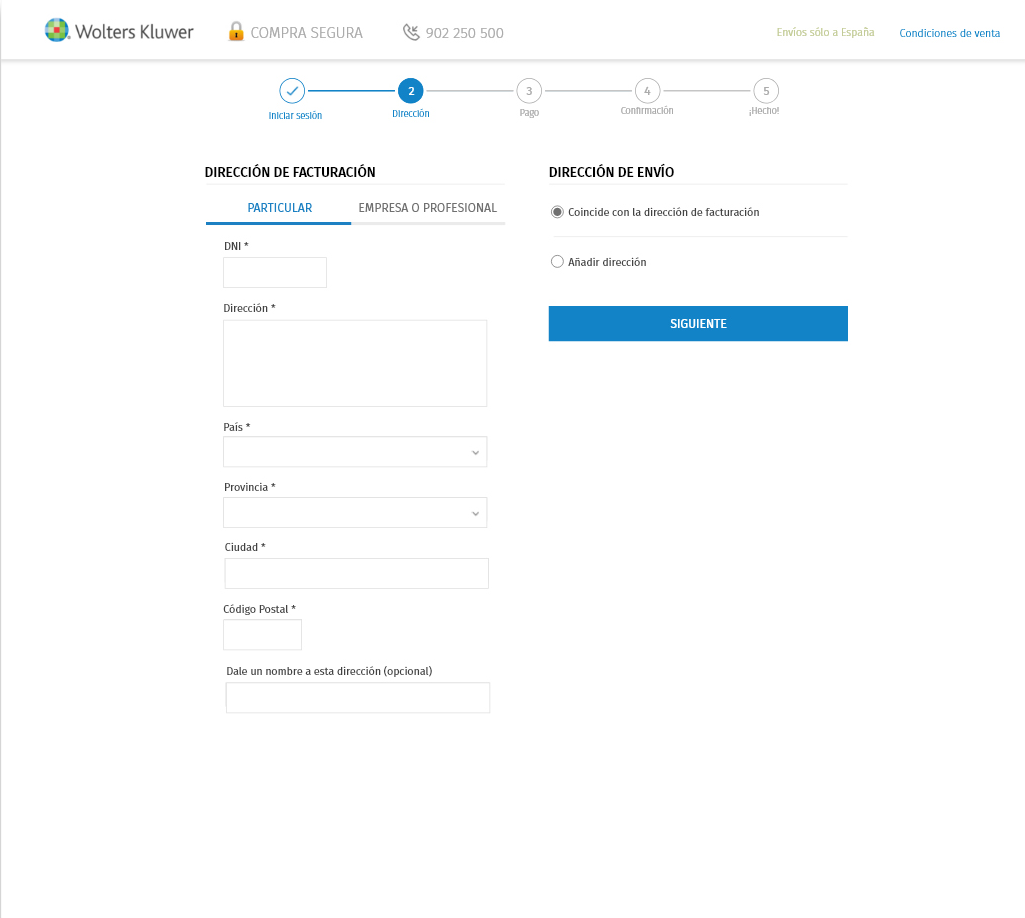Select the 'Añadir dirección' radio option
Viewport: 1025px width, 918px height.
[558, 262]
